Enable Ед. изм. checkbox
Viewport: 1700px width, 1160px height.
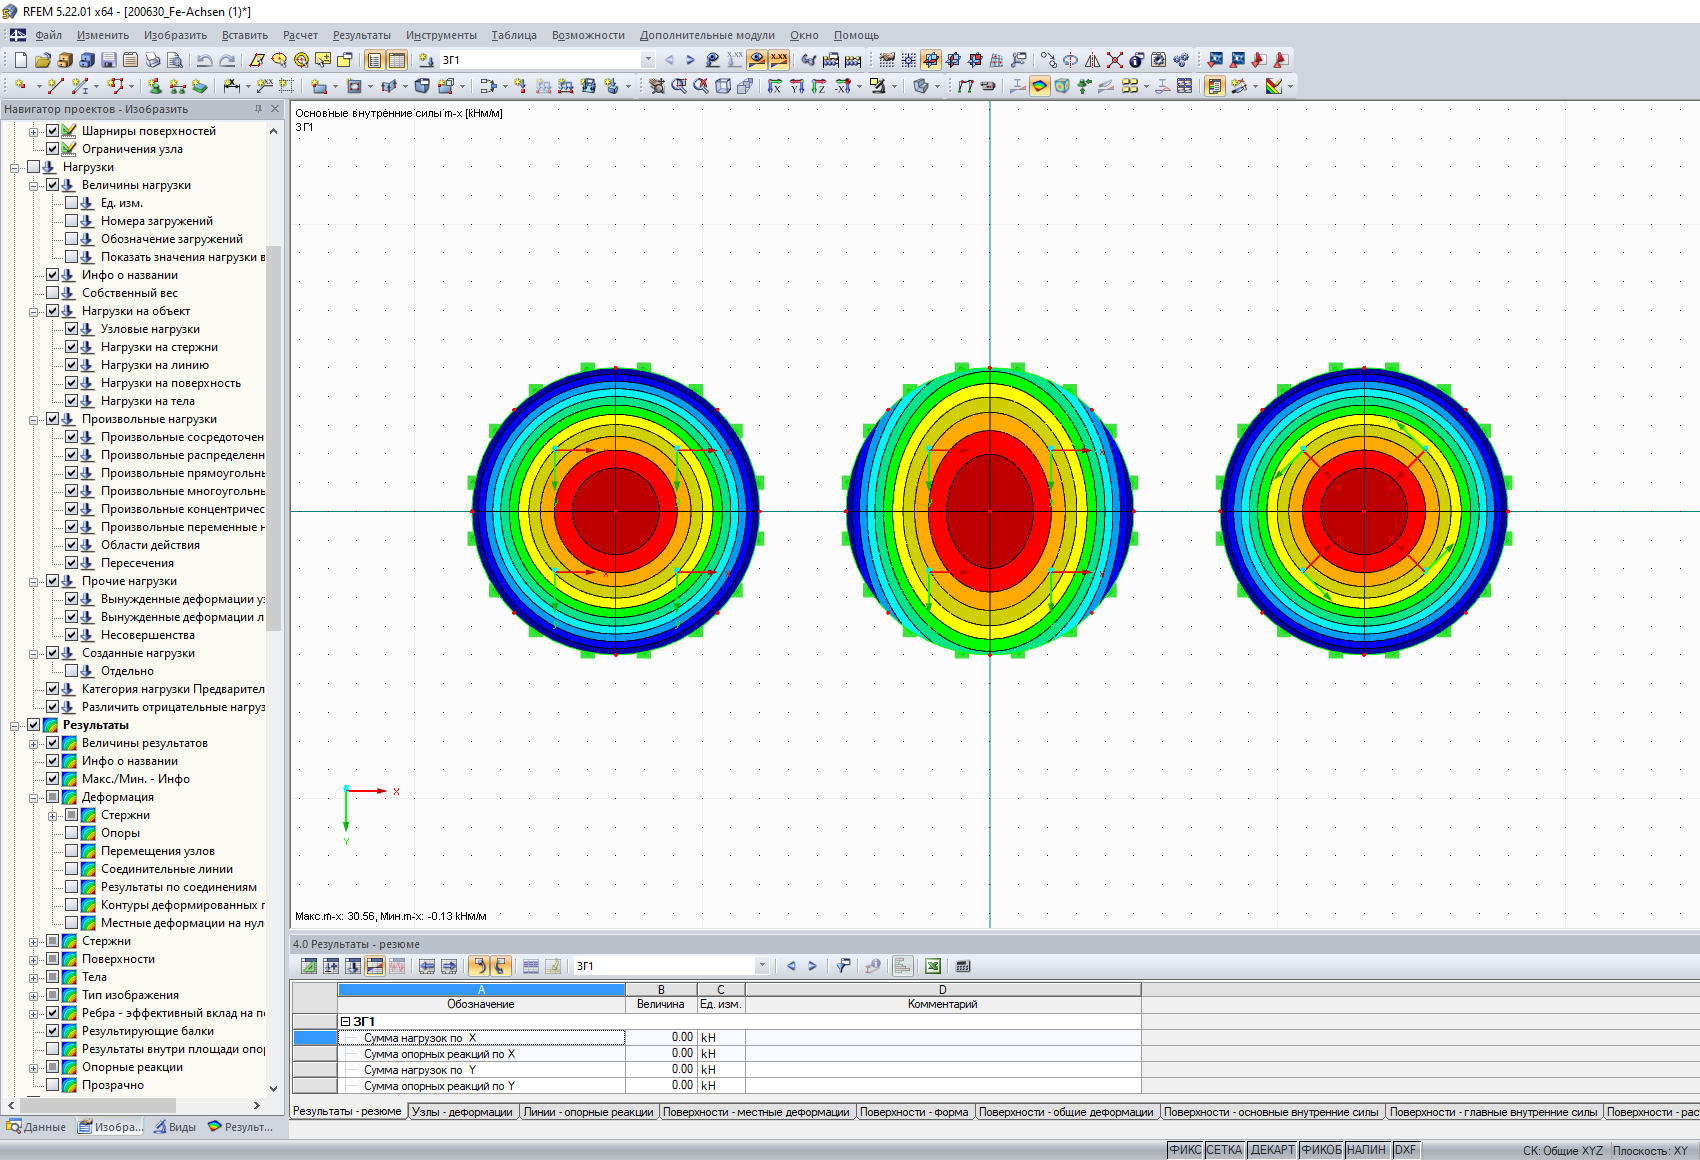(x=72, y=203)
